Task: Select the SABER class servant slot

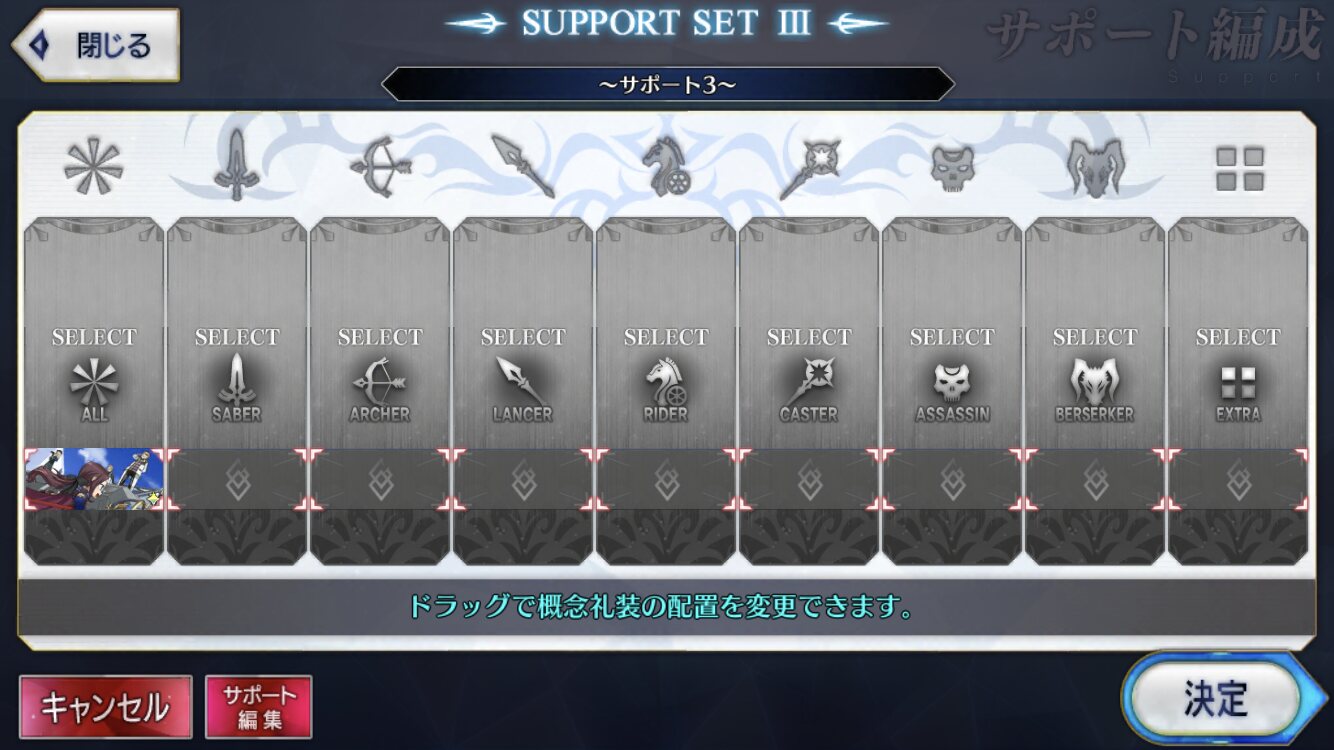Action: [x=237, y=332]
